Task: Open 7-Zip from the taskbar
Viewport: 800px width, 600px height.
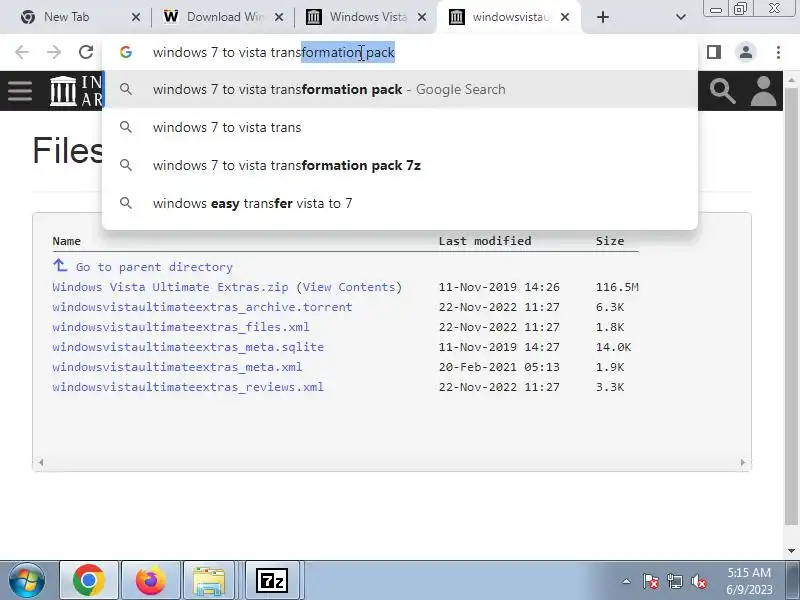Action: (271, 581)
